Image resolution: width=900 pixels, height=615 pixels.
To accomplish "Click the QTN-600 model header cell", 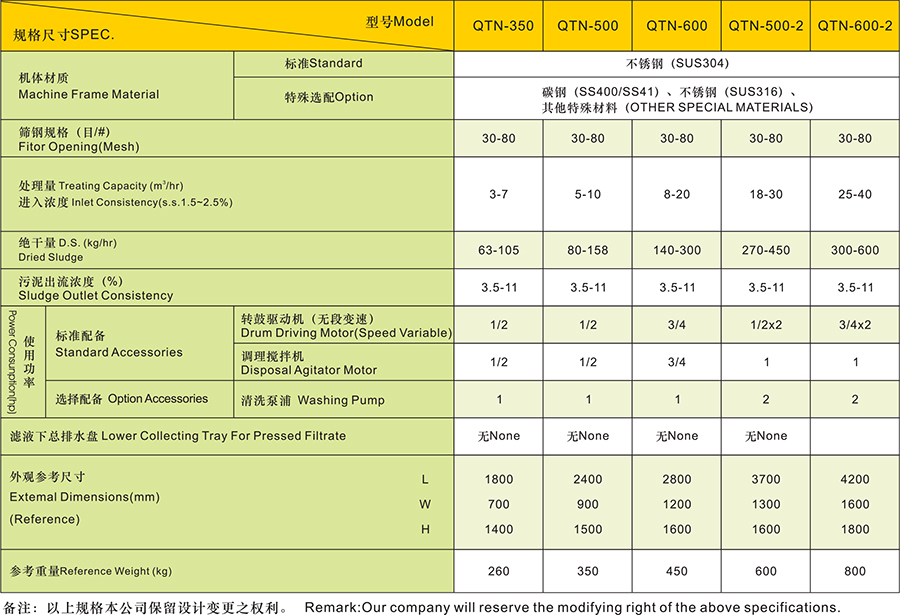I will [x=677, y=26].
